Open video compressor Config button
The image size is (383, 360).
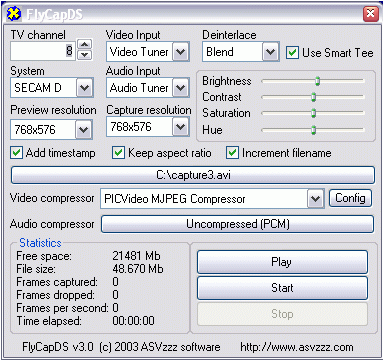pos(350,198)
